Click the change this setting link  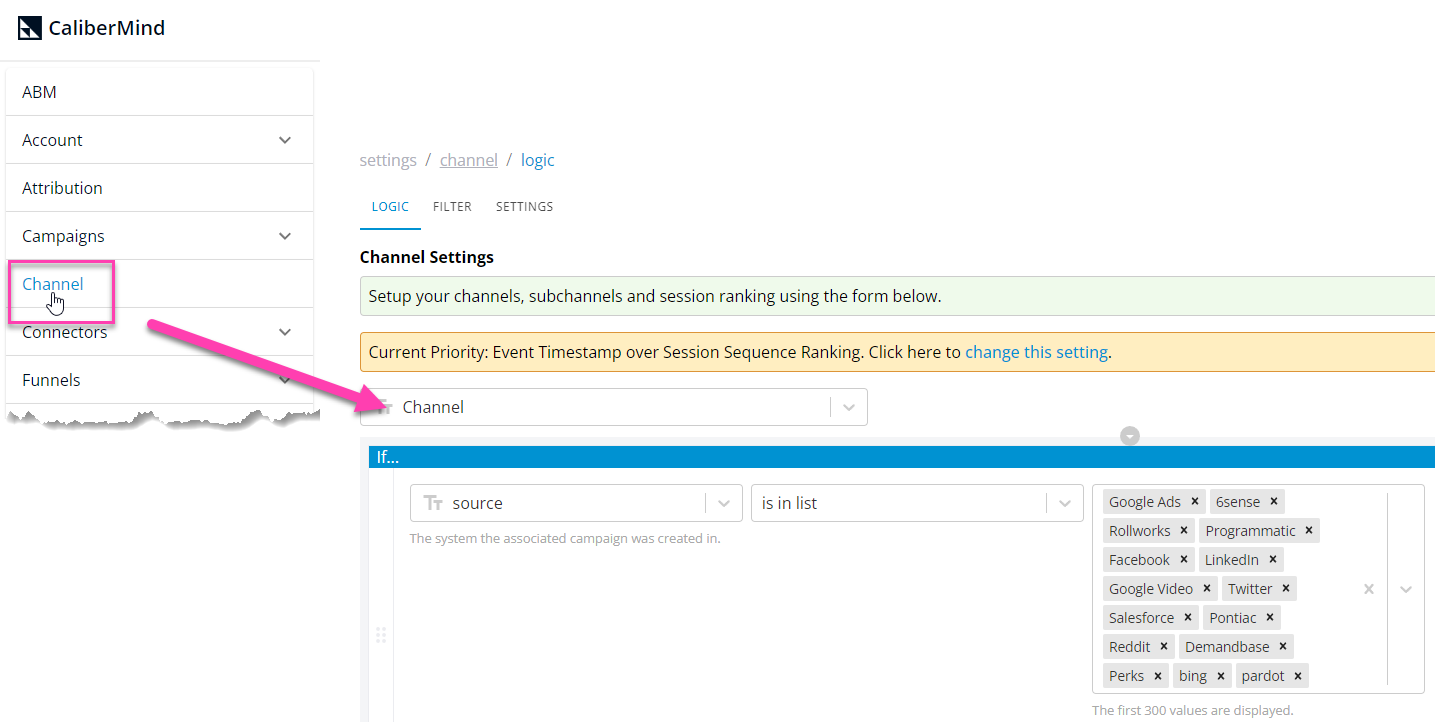[1036, 352]
